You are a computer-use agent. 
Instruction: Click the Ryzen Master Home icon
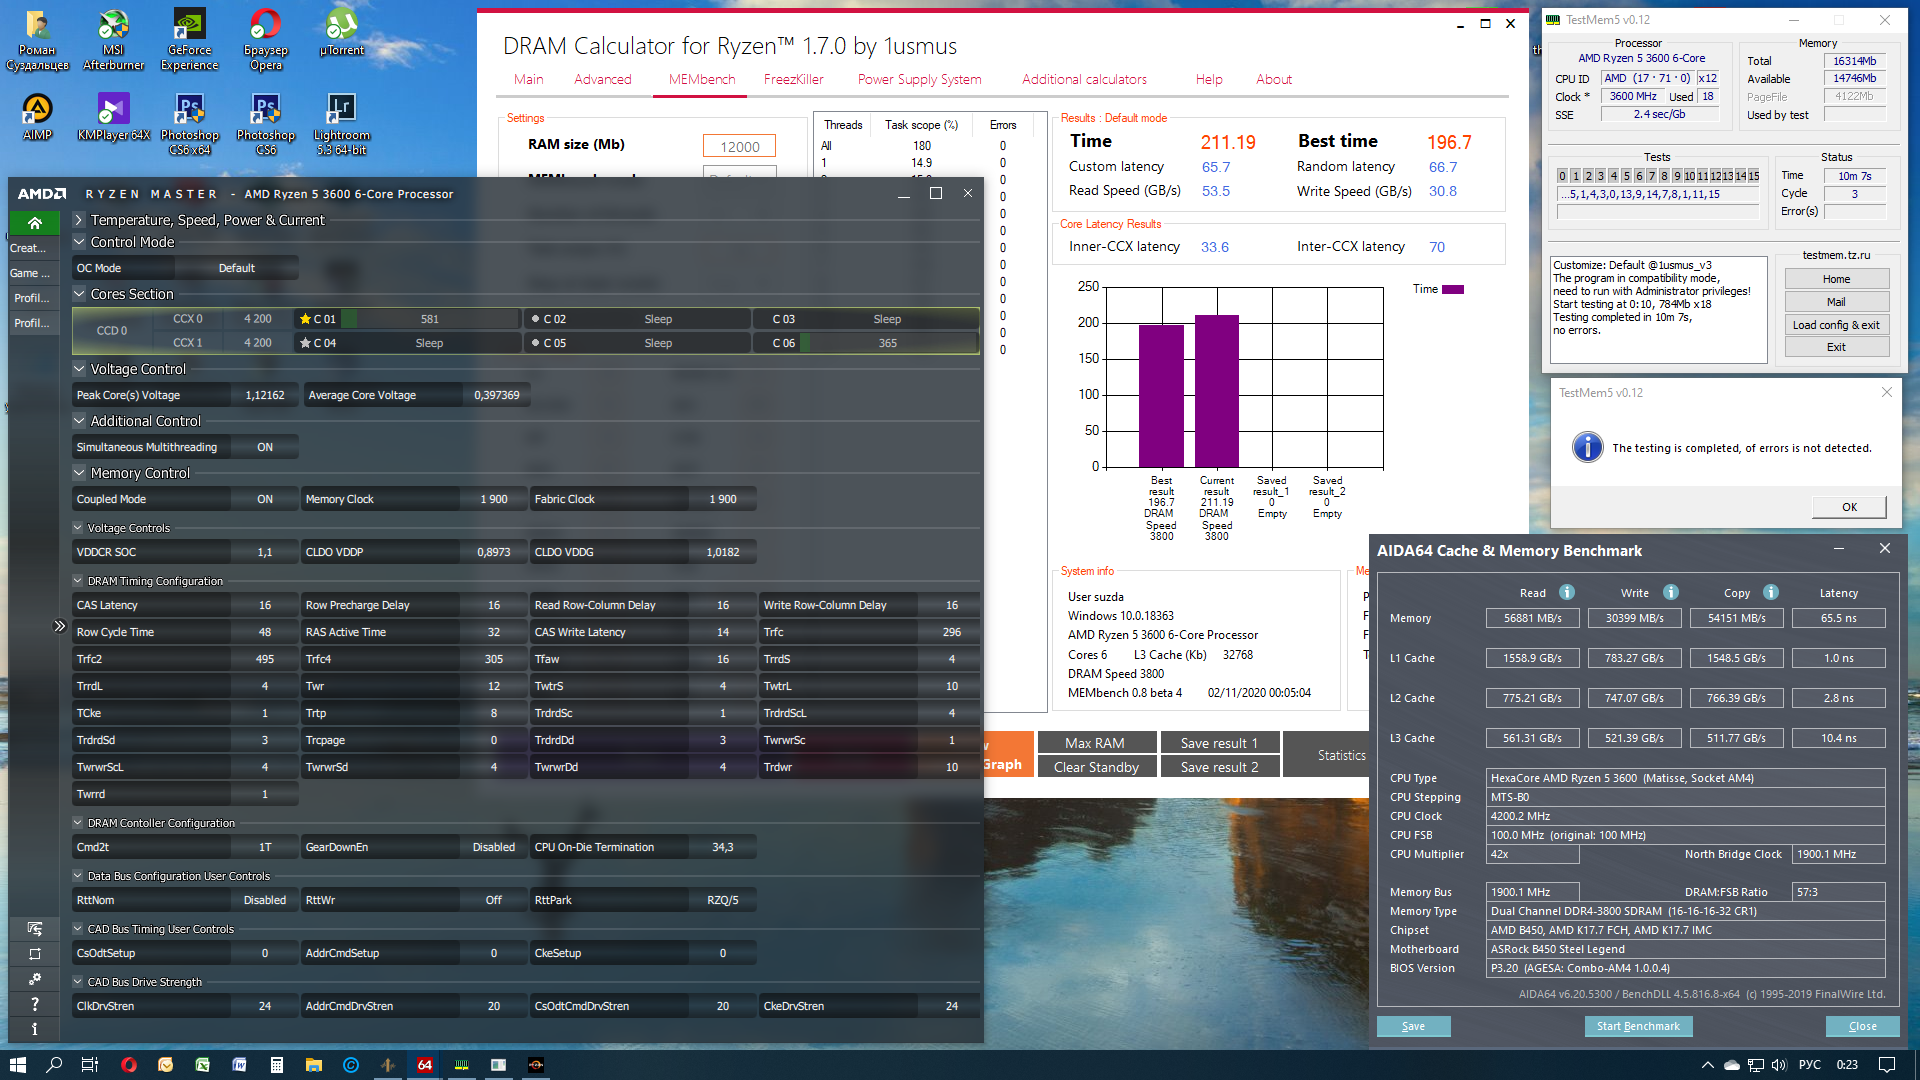tap(34, 222)
